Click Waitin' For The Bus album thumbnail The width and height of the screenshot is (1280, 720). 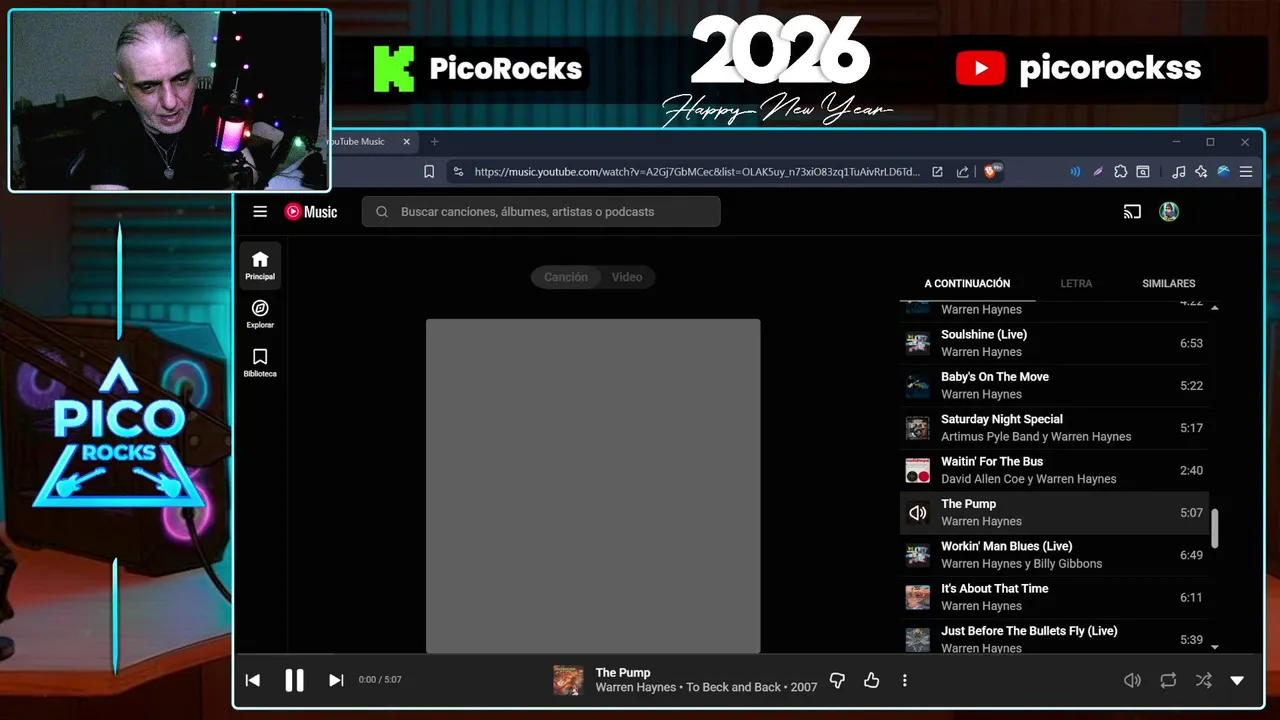[917, 470]
